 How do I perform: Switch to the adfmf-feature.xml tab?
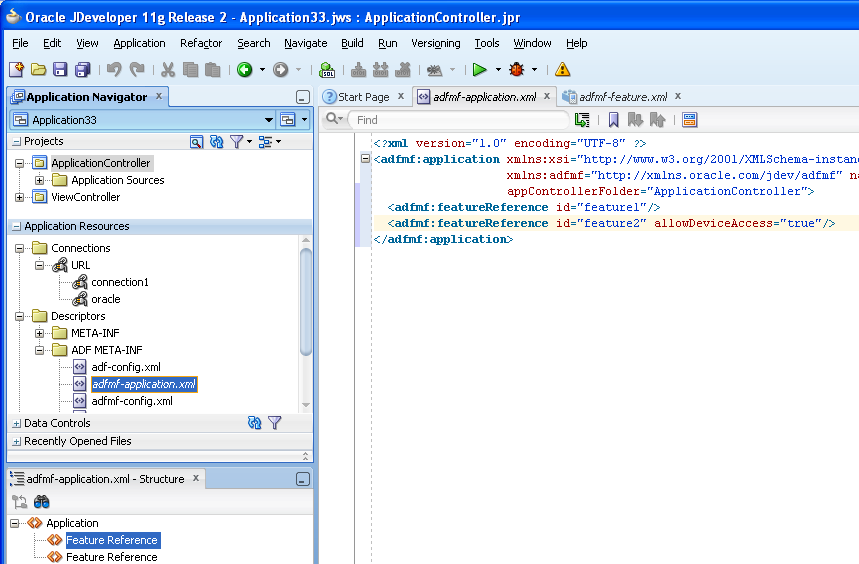(x=623, y=97)
